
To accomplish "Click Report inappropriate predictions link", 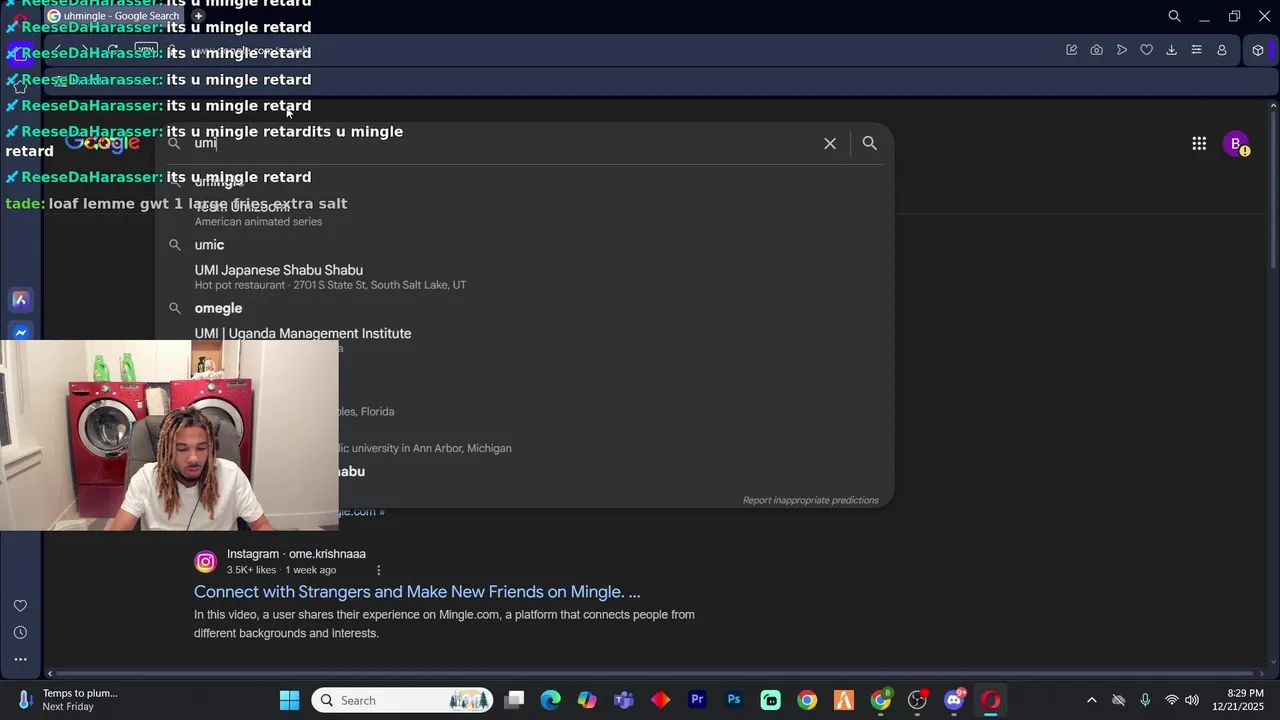I will coord(810,500).
